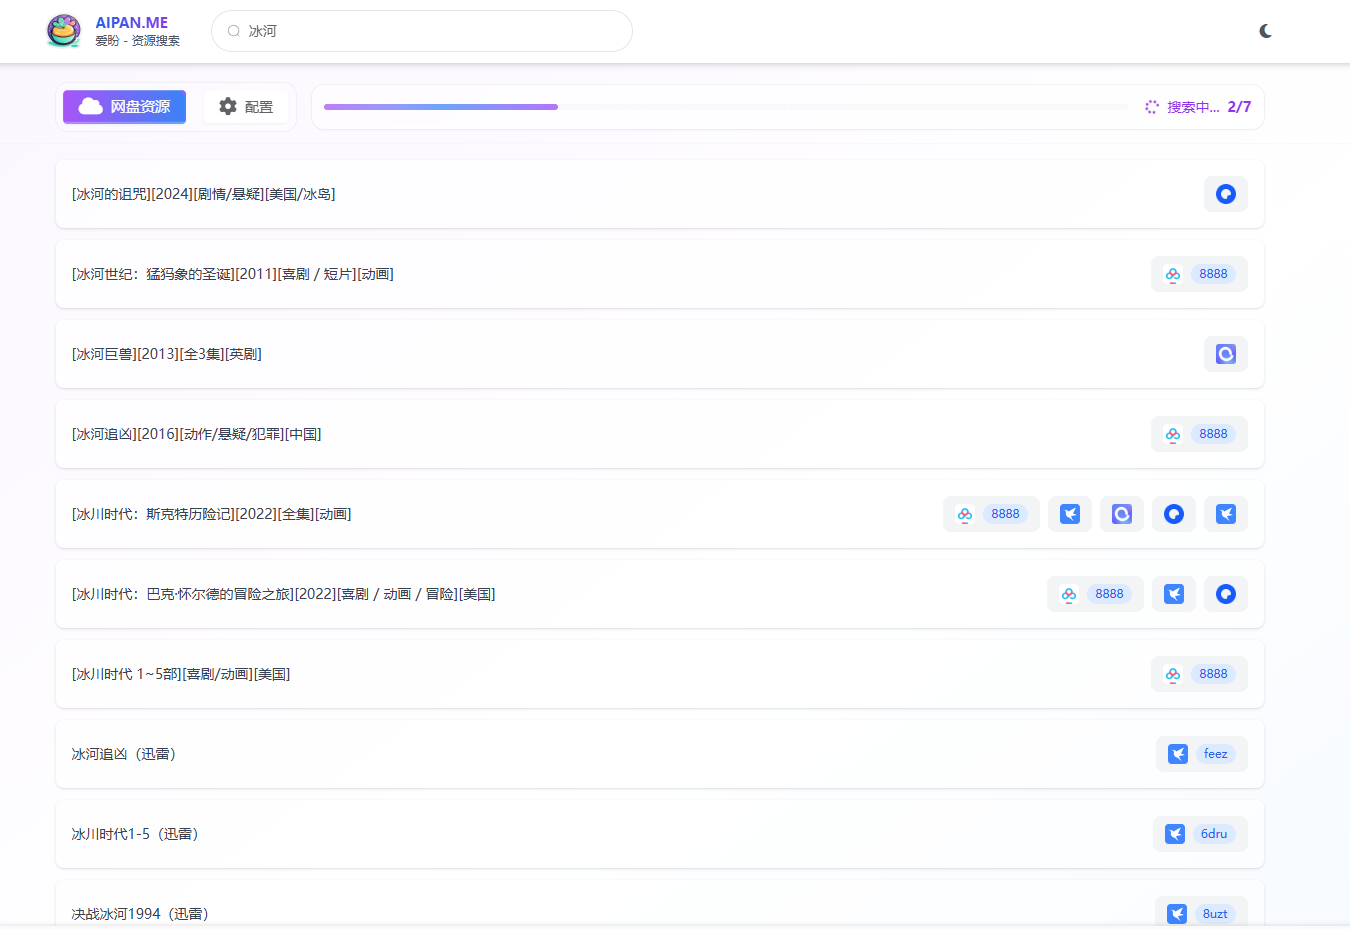Select the 网盘资源 tab
Image resolution: width=1350 pixels, height=929 pixels.
[124, 107]
